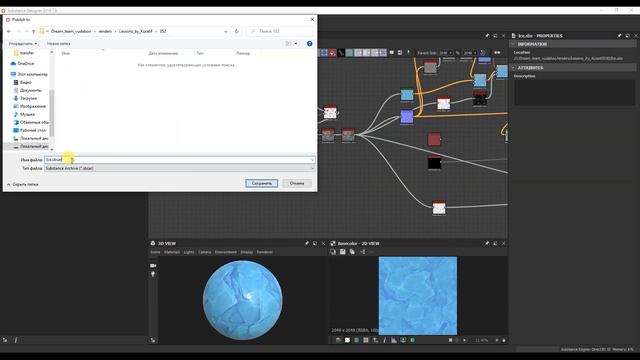Collapse INFORMATION section in Properties panel

(513, 44)
